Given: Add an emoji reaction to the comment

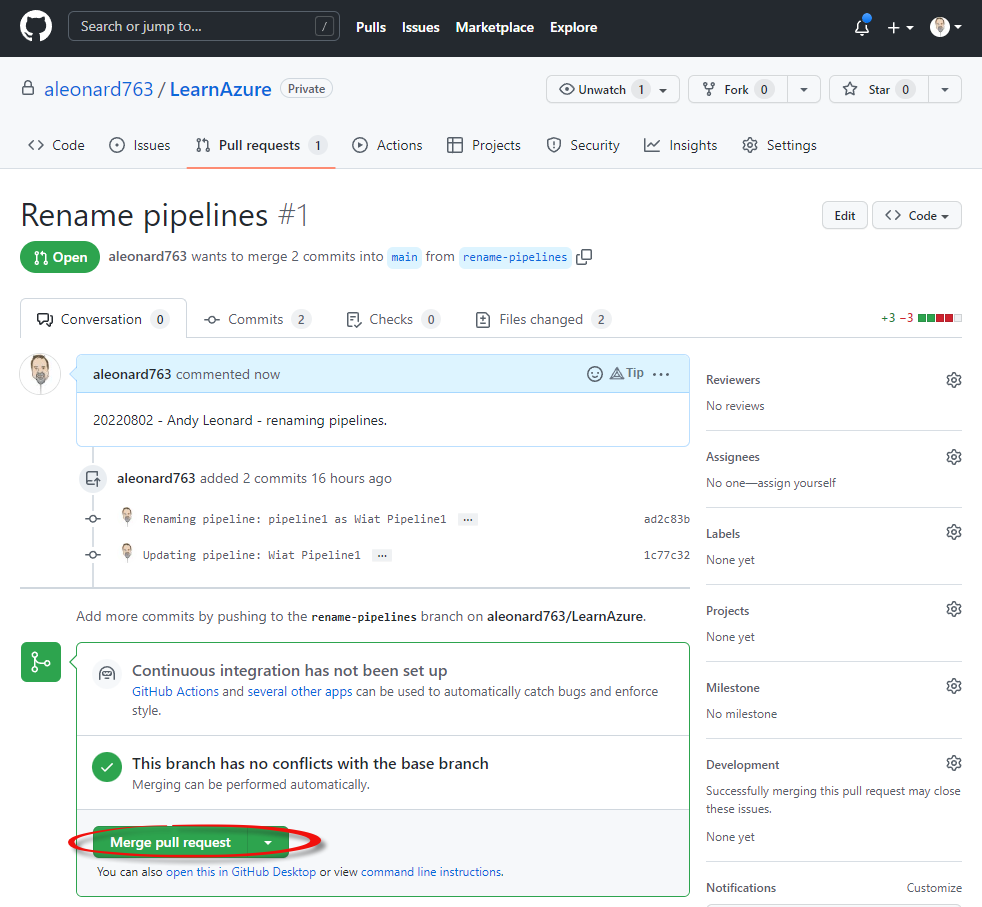Looking at the screenshot, I should tap(594, 374).
